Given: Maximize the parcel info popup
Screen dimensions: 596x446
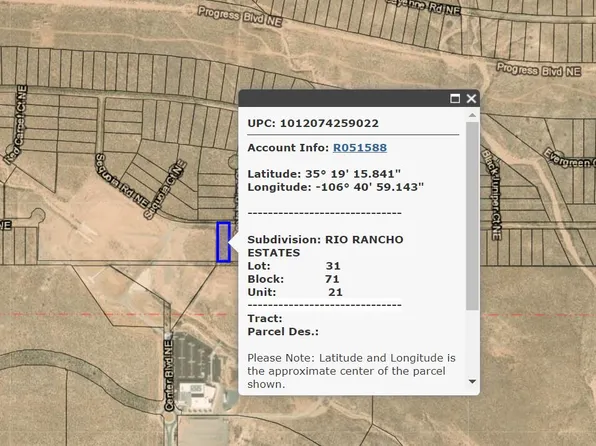Looking at the screenshot, I should (455, 98).
